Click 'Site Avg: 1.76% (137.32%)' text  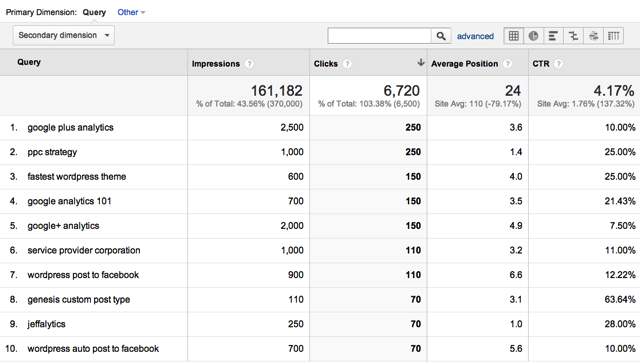click(586, 104)
